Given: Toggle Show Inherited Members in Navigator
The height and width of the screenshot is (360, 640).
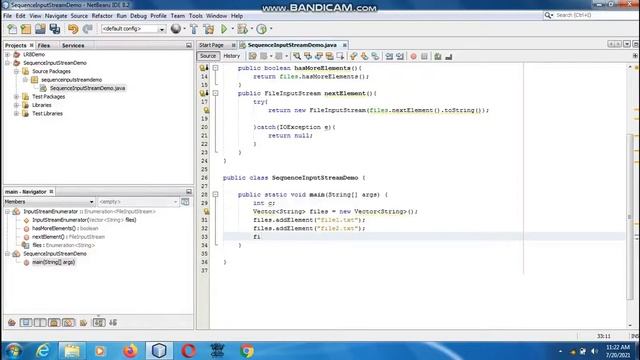Looking at the screenshot, I should point(12,322).
